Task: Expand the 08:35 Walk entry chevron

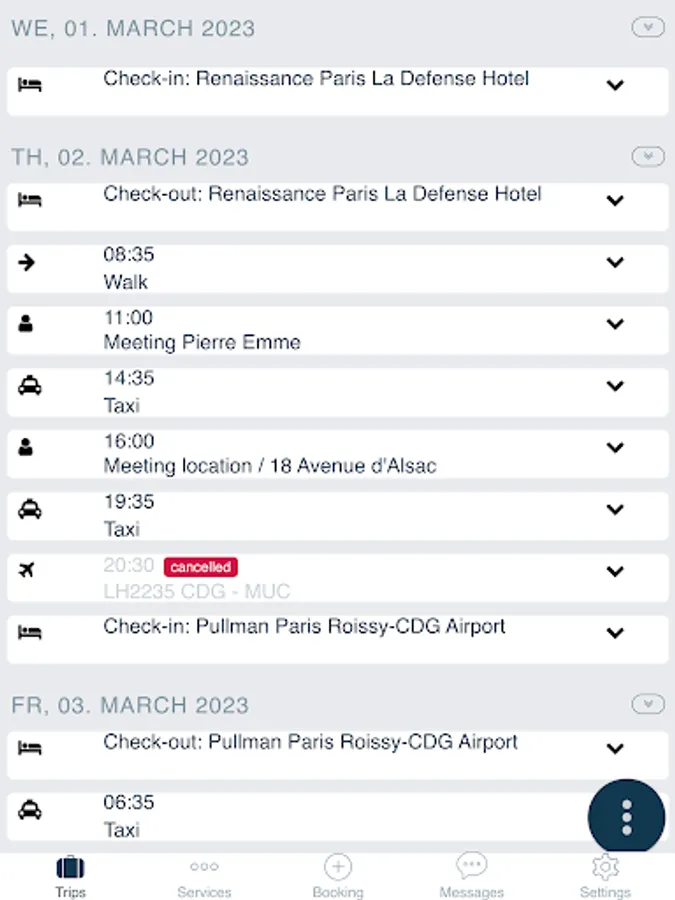Action: click(615, 263)
